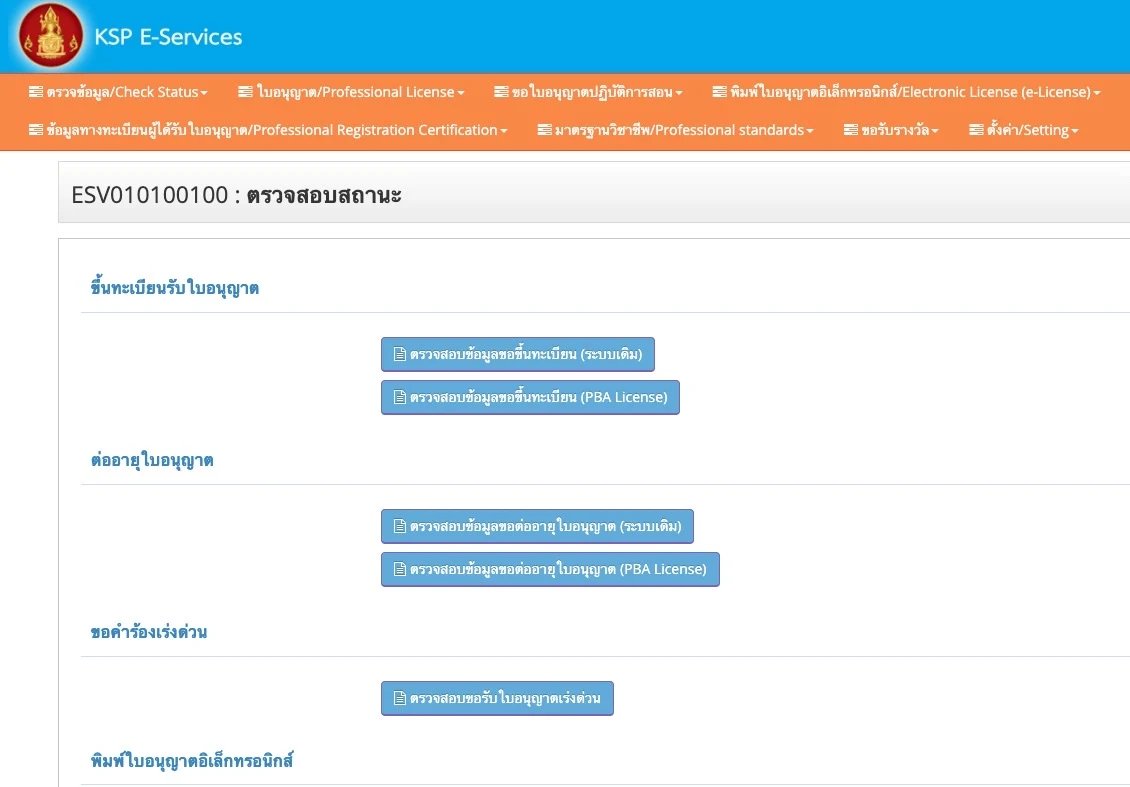1130x787 pixels.
Task: Click the list icon beside Professional License
Action: click(245, 92)
